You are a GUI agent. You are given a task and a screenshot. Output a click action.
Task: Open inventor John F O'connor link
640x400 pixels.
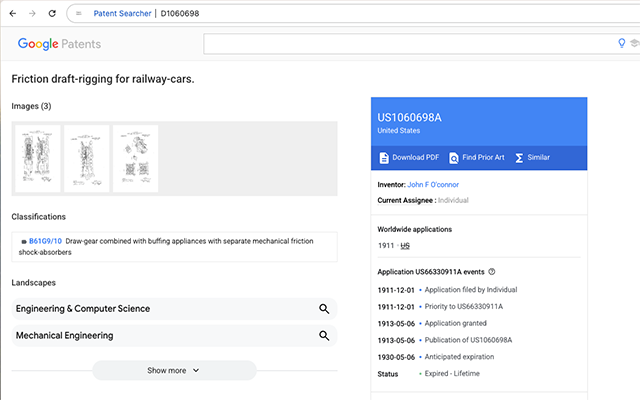click(x=433, y=184)
